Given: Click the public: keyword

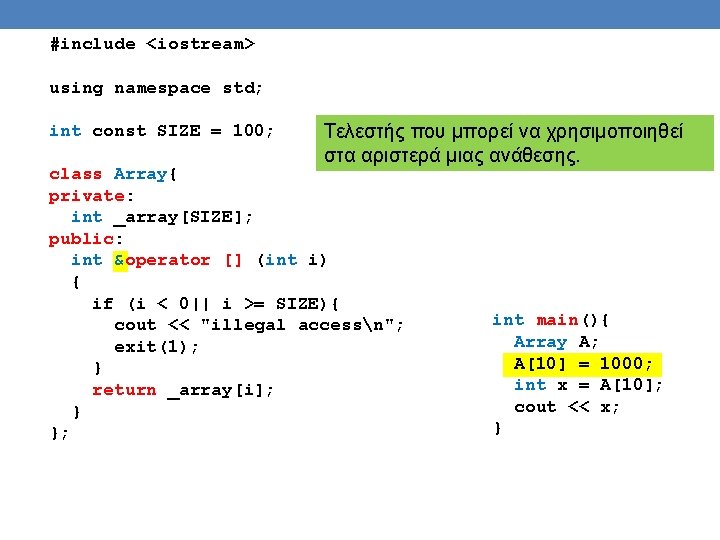Looking at the screenshot, I should click(x=85, y=239).
